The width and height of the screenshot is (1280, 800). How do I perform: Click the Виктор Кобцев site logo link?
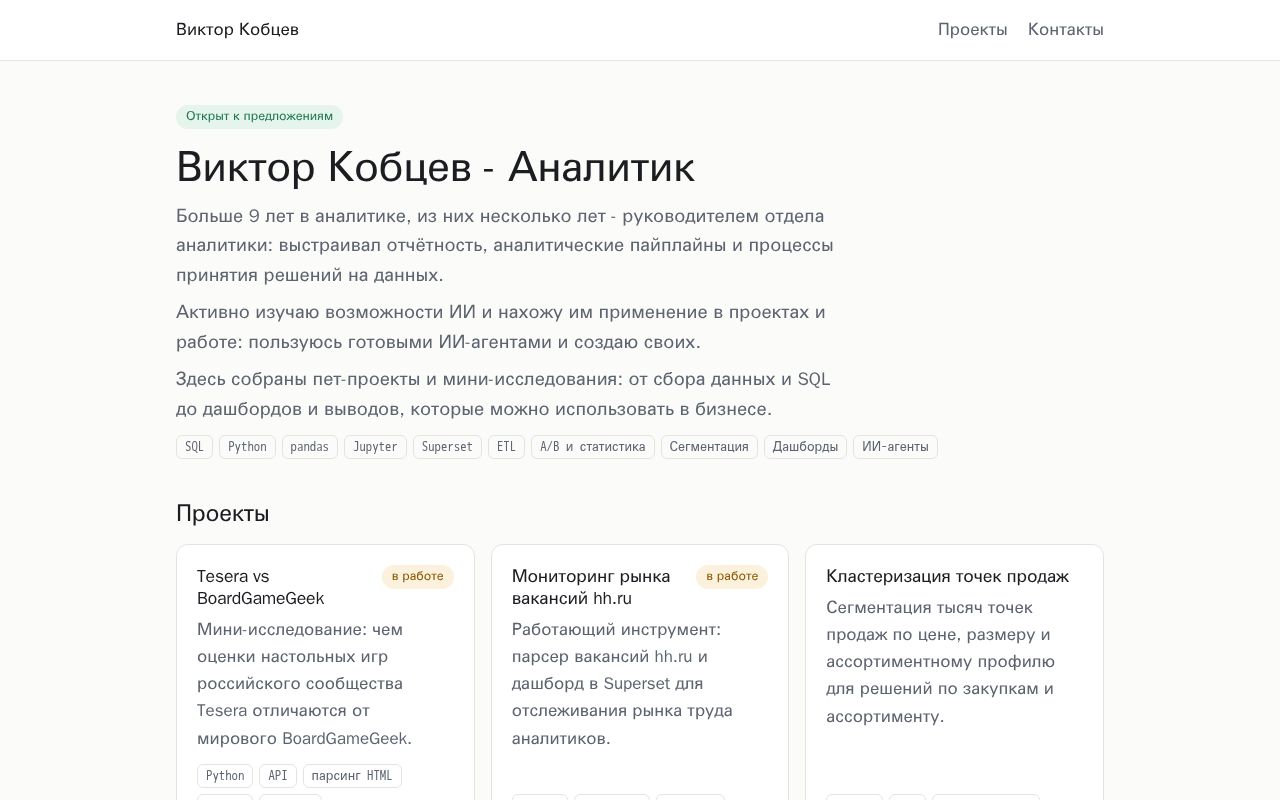click(237, 30)
